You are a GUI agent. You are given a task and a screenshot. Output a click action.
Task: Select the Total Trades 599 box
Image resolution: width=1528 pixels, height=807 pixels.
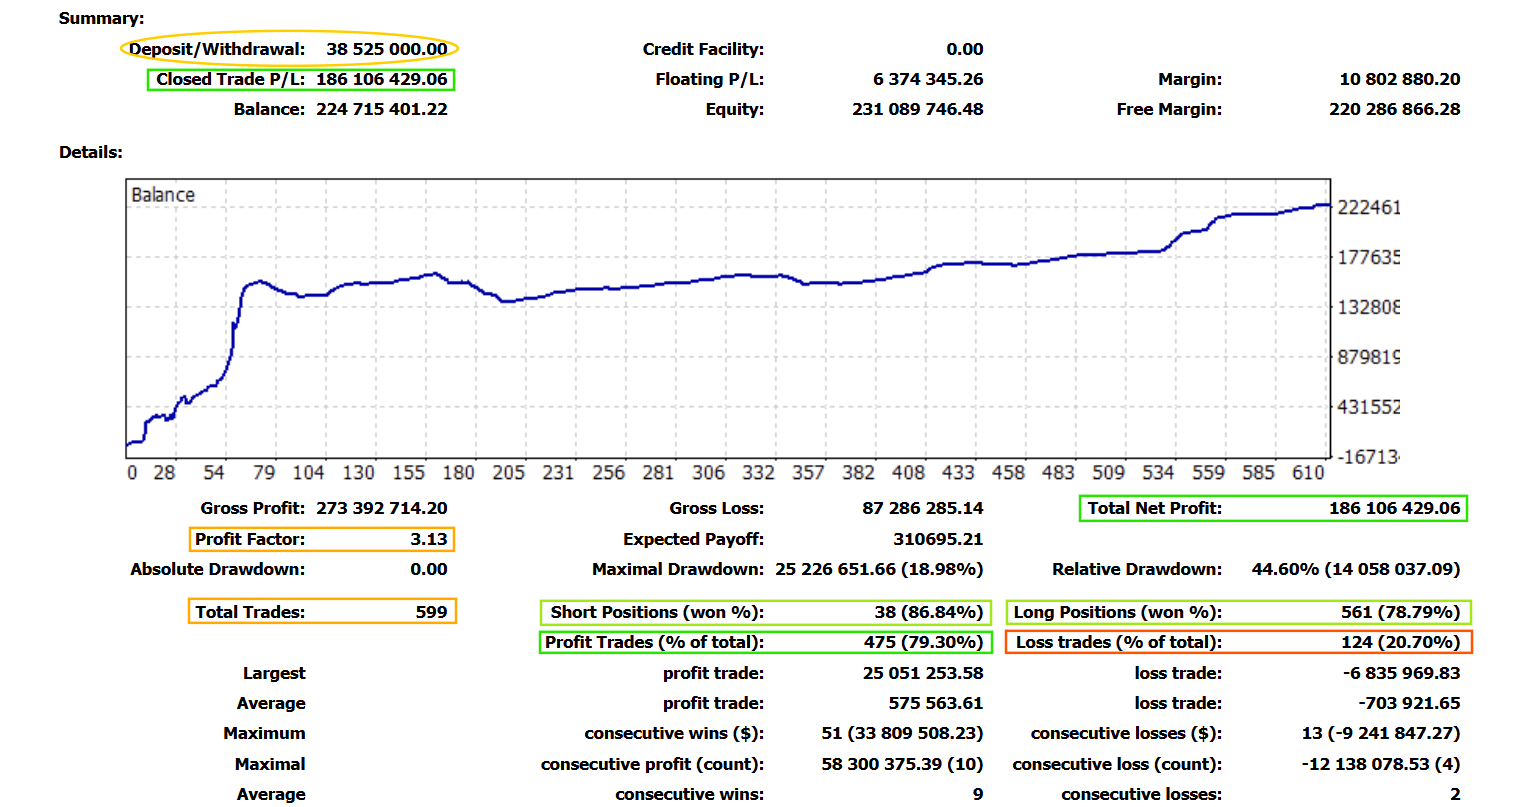pyautogui.click(x=322, y=612)
